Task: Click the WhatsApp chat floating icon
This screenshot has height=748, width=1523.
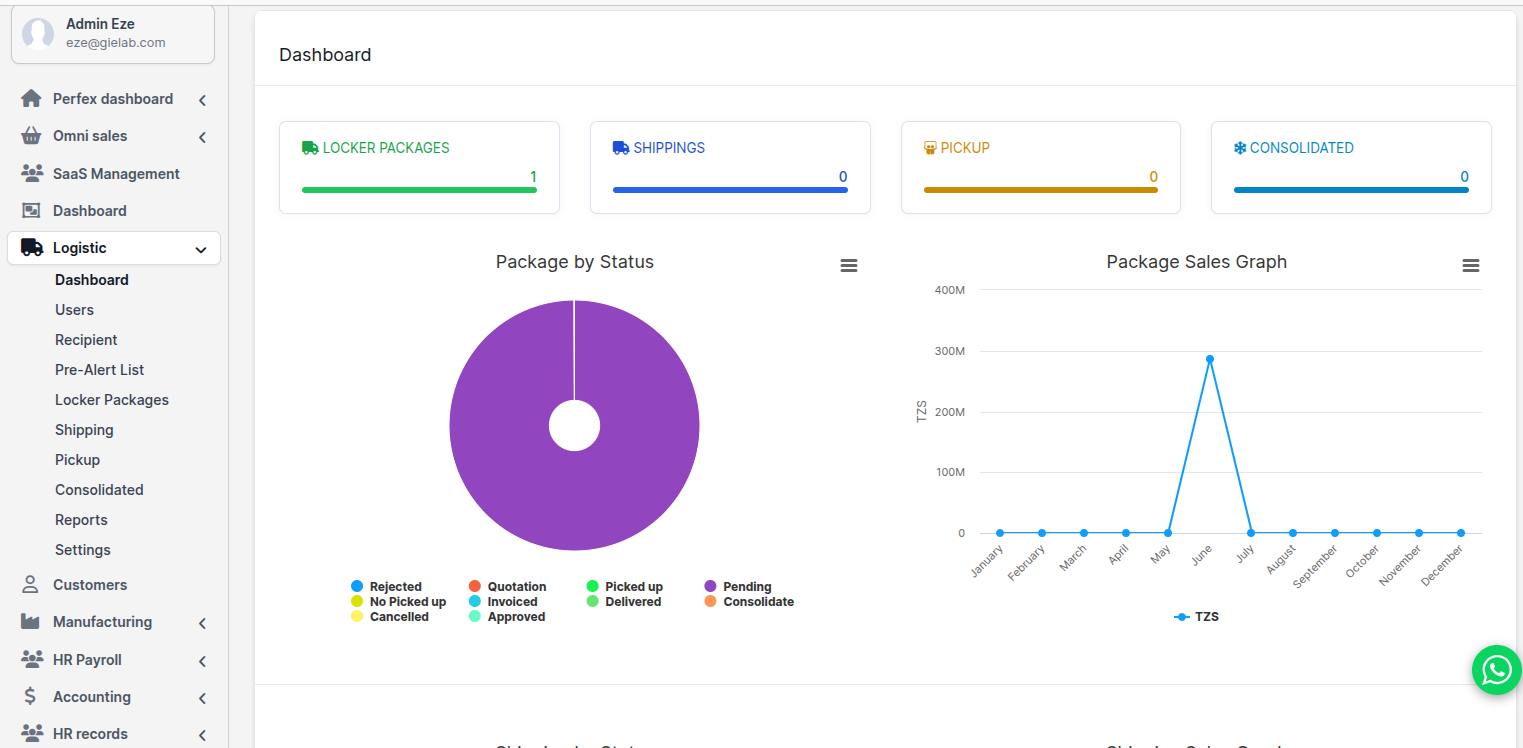Action: point(1496,670)
